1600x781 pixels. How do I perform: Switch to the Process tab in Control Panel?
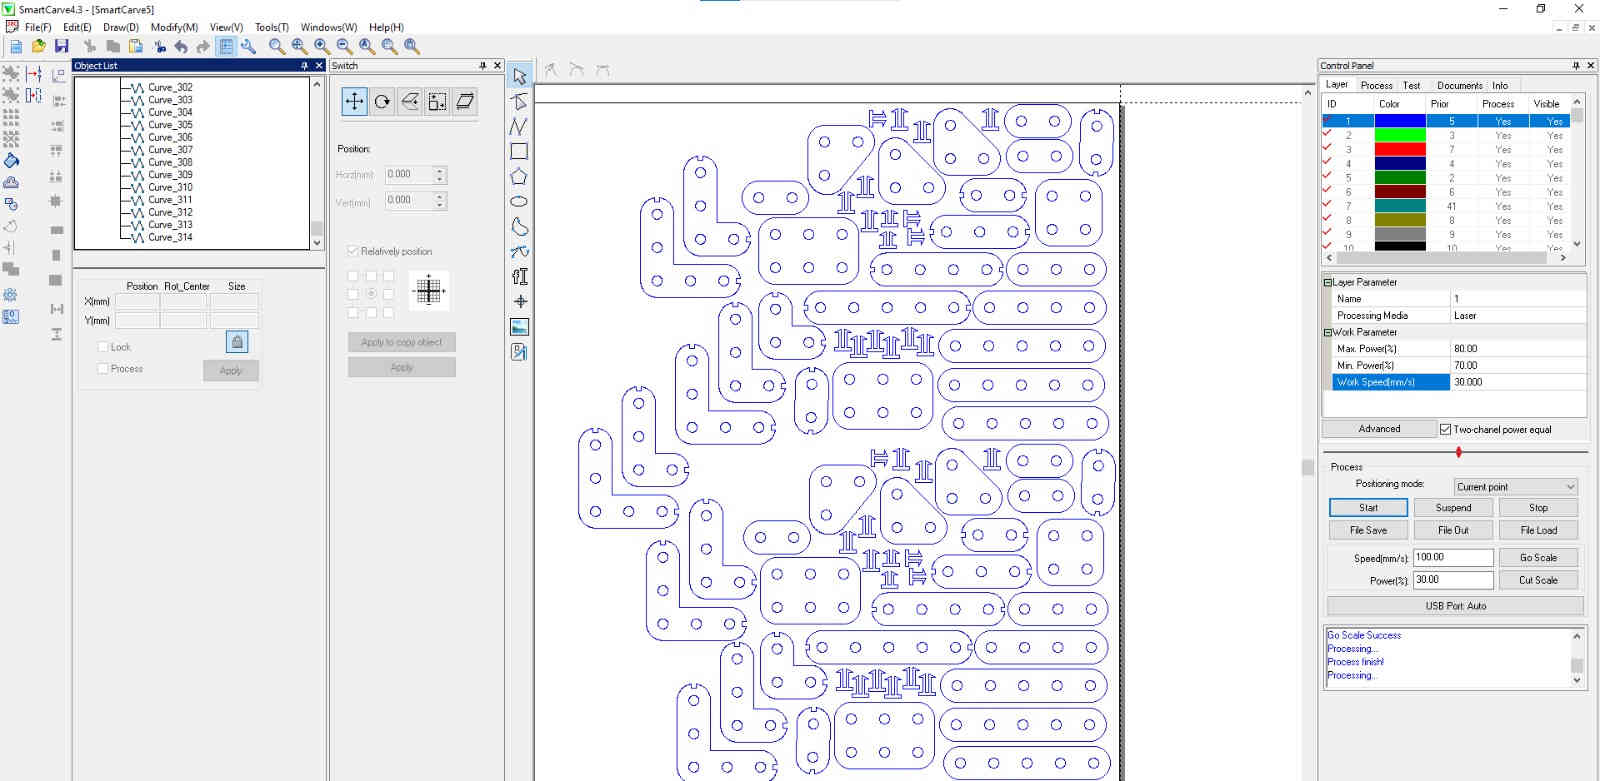coord(1376,85)
